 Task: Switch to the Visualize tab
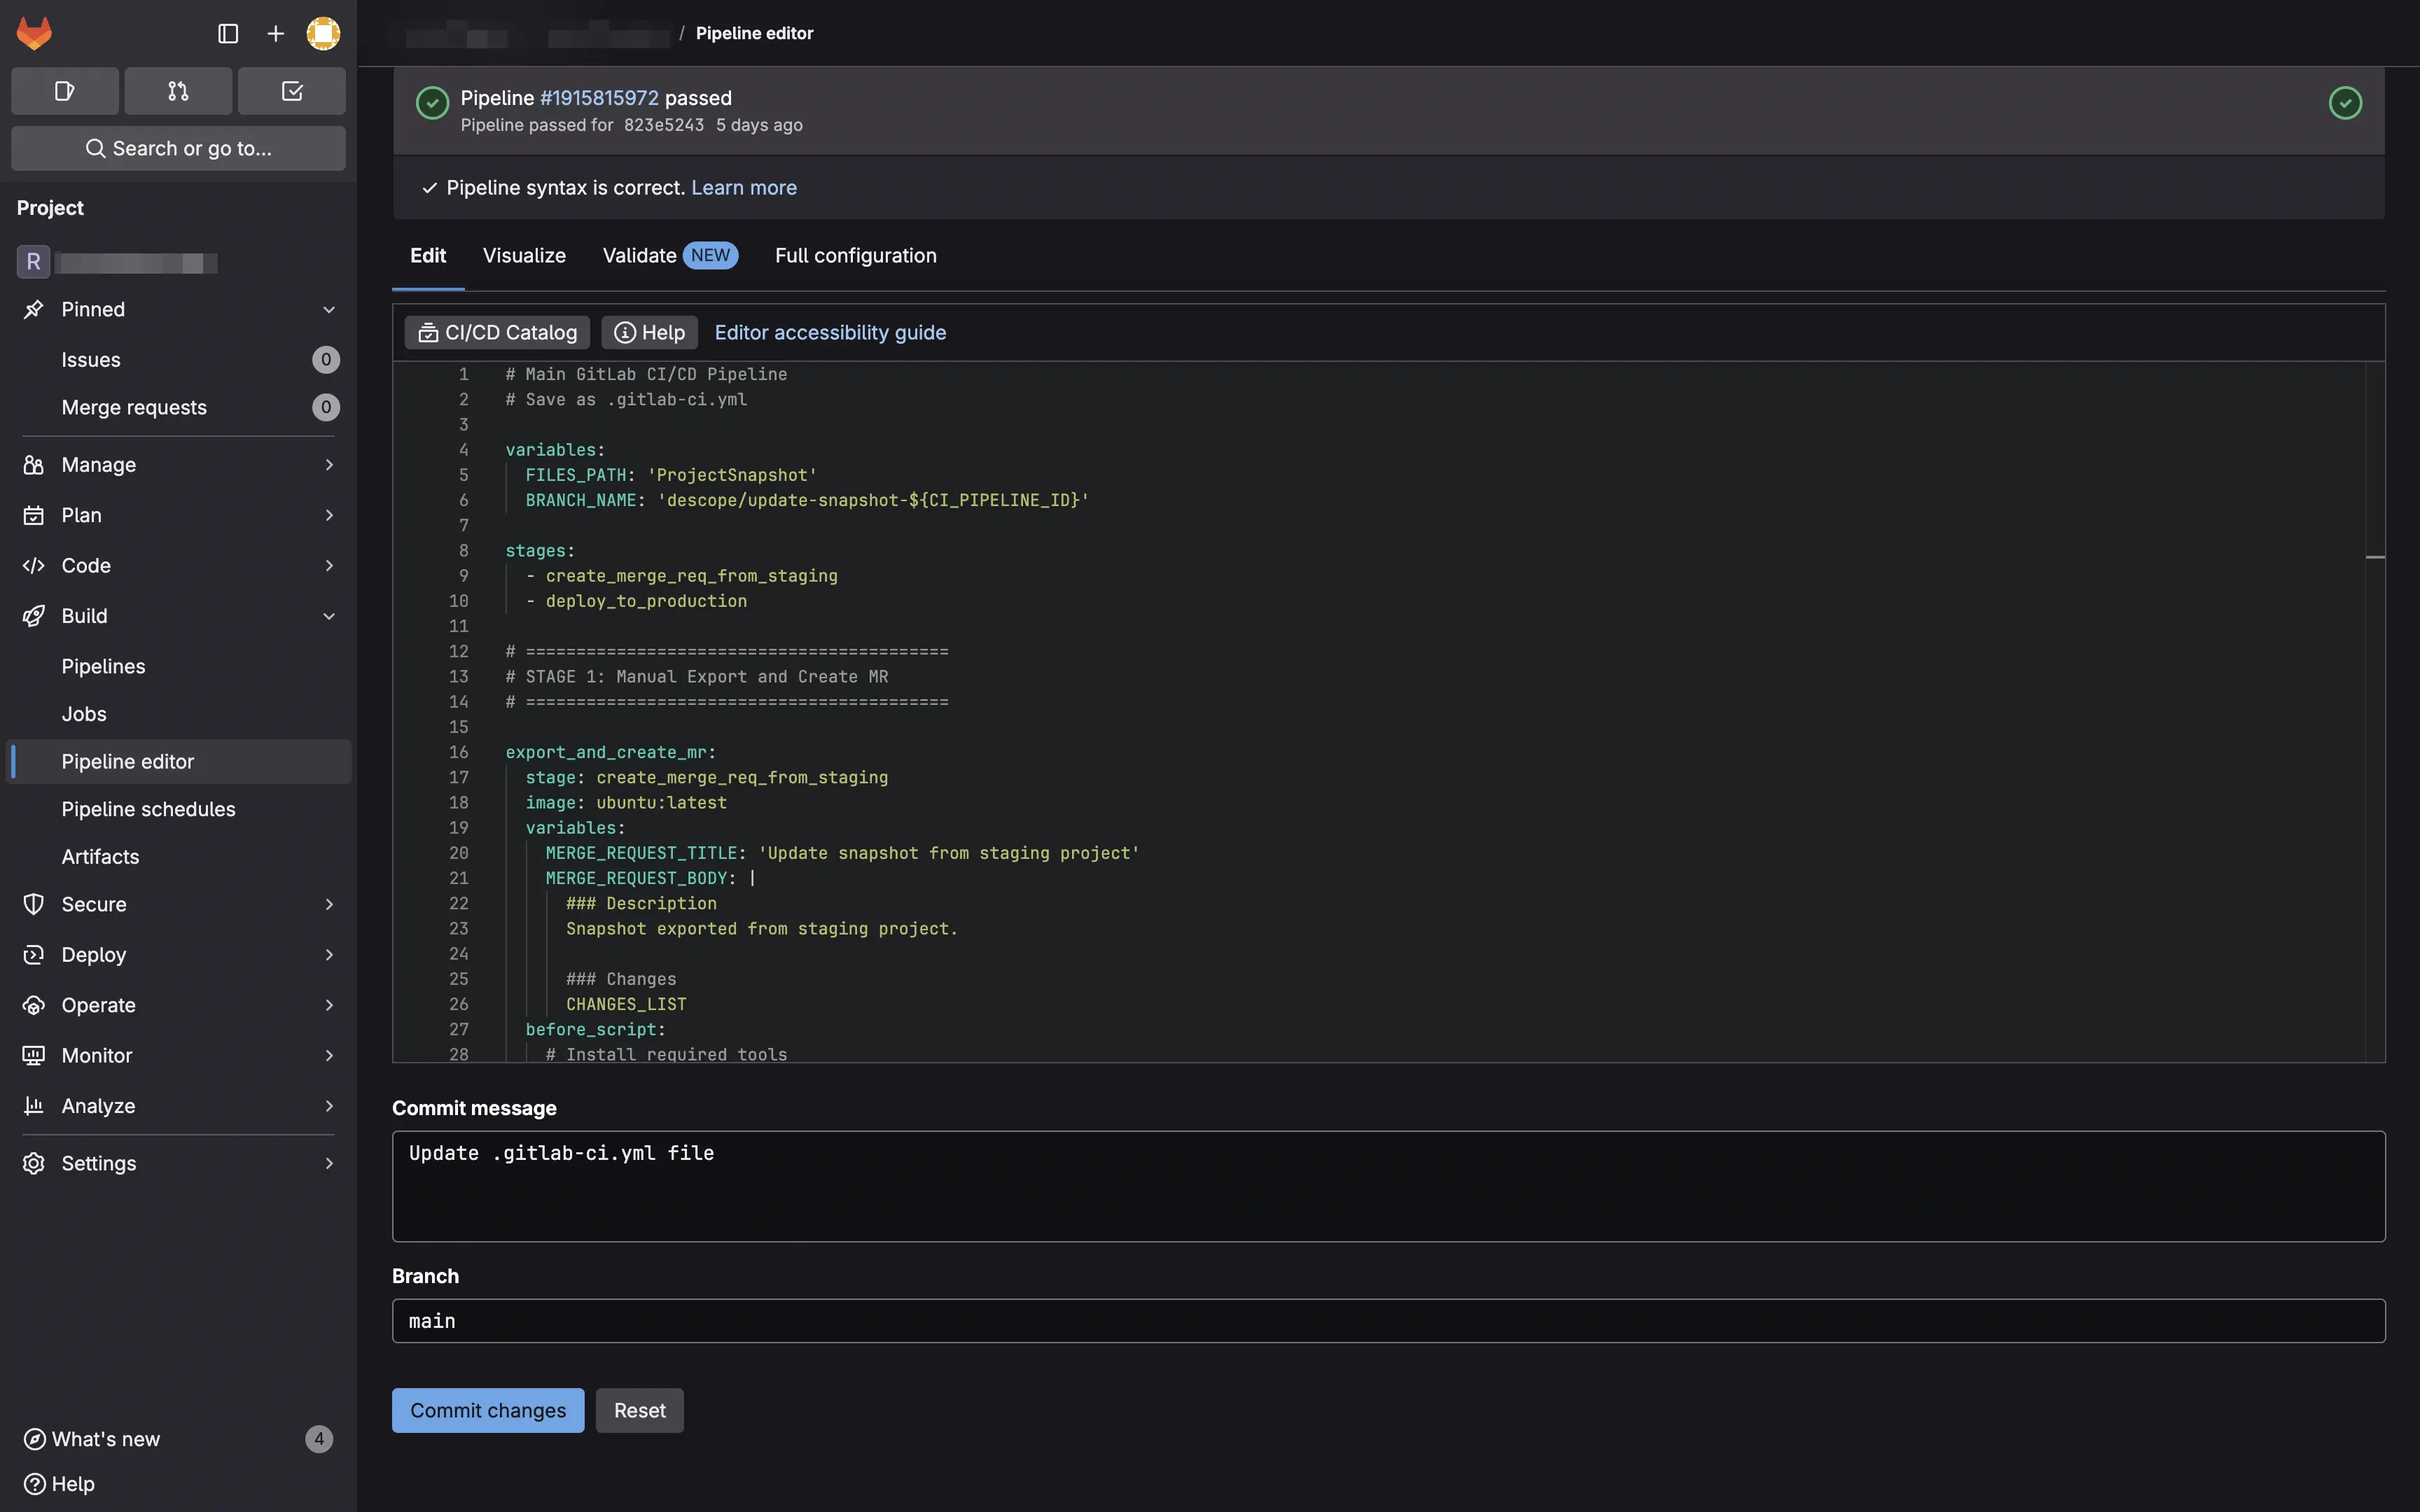coord(523,255)
